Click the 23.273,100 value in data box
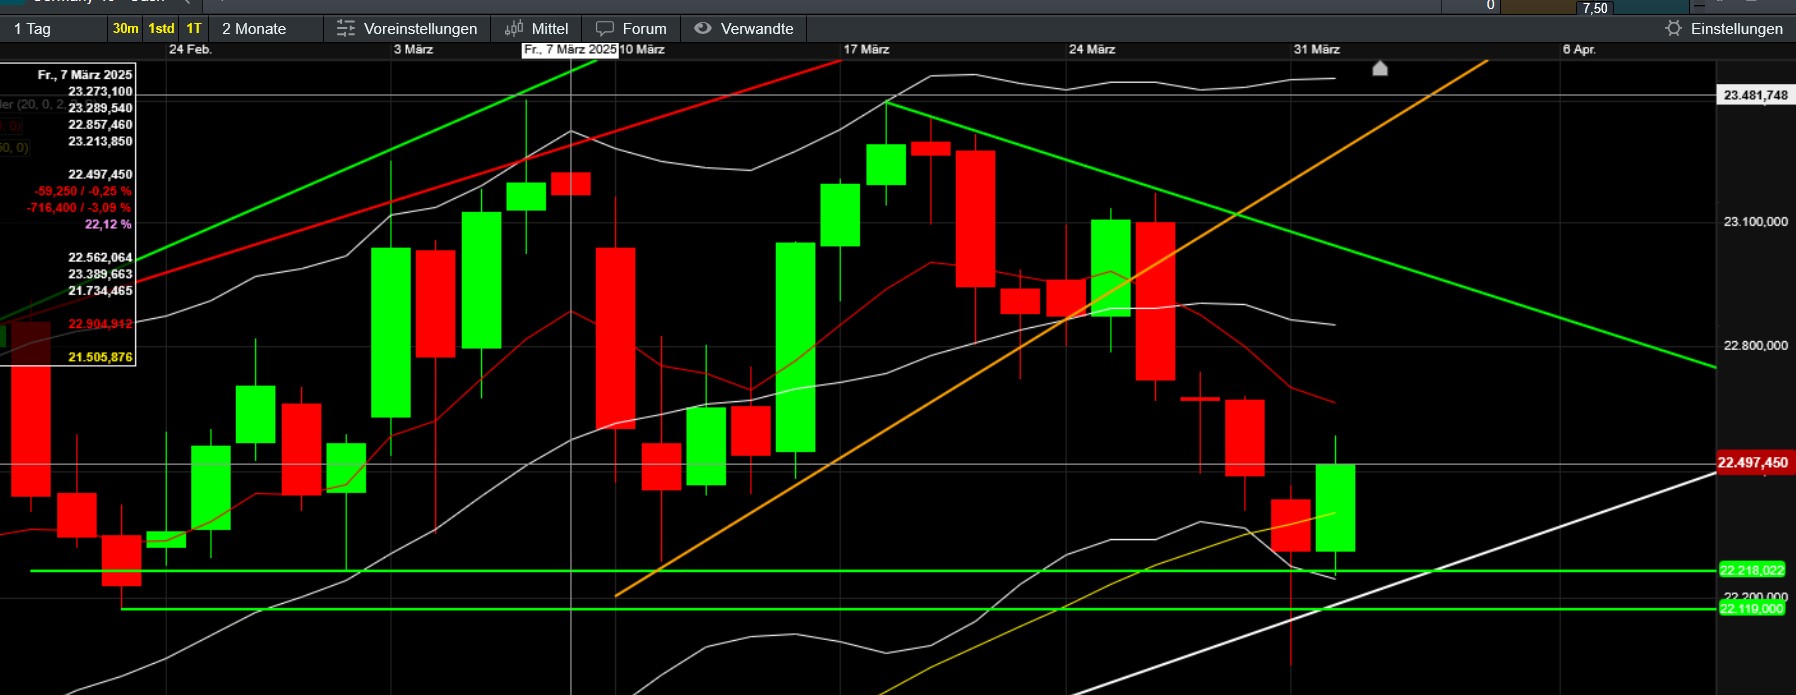Viewport: 1796px width, 695px height. (x=100, y=91)
